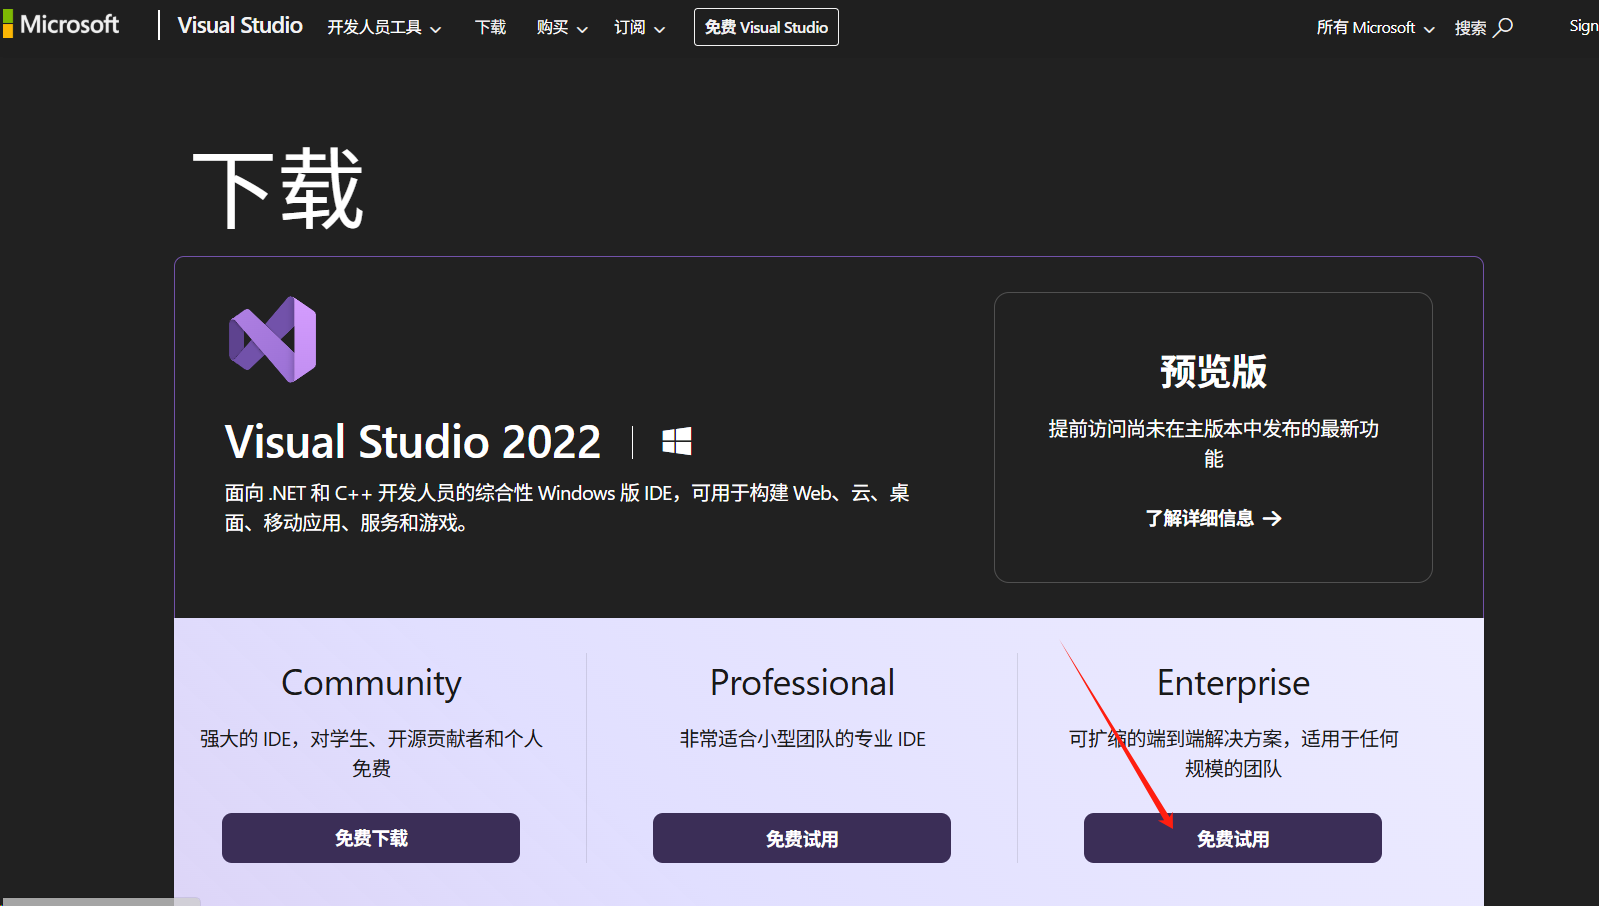This screenshot has height=906, width=1599.
Task: Click the Enterprise edition heading
Action: (x=1233, y=683)
